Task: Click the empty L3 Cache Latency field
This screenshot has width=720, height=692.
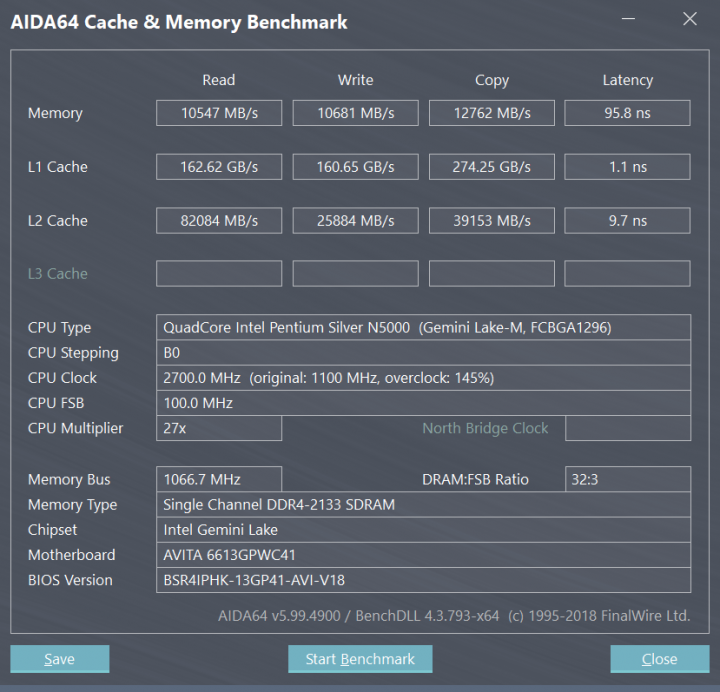Action: (x=627, y=274)
